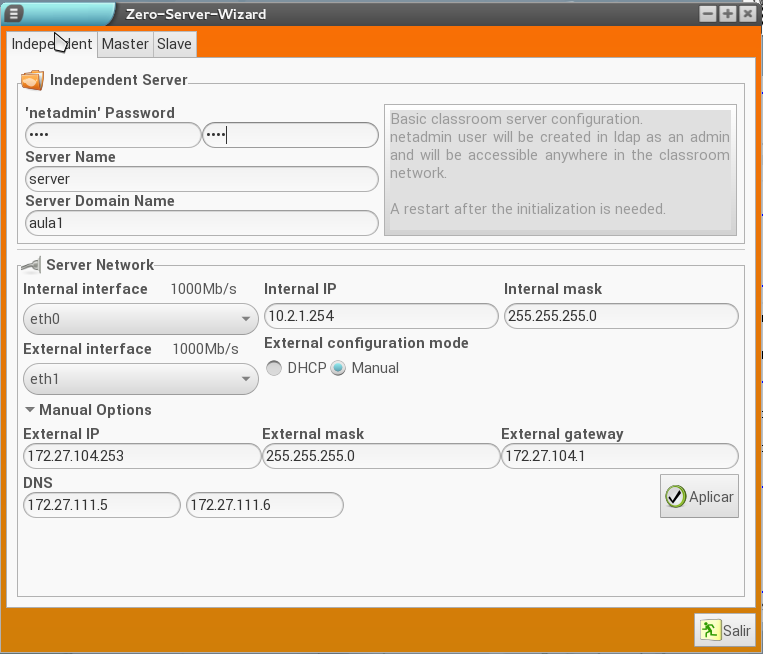Click the exit icon on Salir

pos(709,630)
